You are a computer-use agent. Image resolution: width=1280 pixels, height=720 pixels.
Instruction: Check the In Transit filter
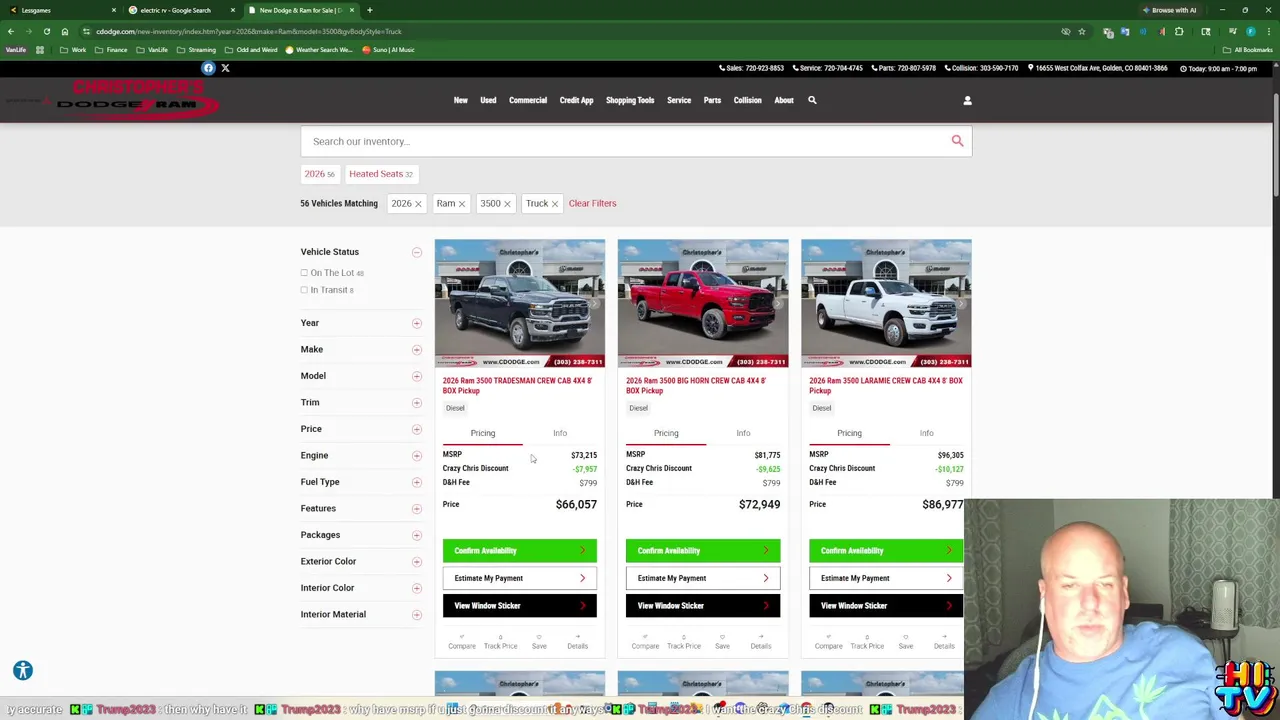(304, 290)
